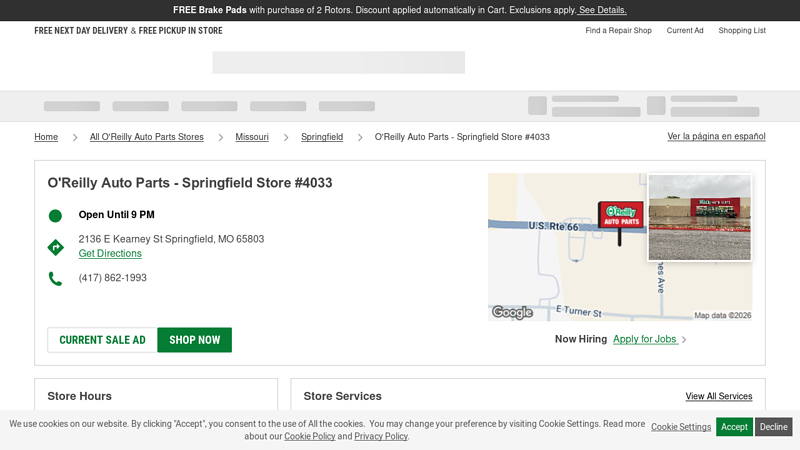Open the store street view photo

click(x=699, y=217)
